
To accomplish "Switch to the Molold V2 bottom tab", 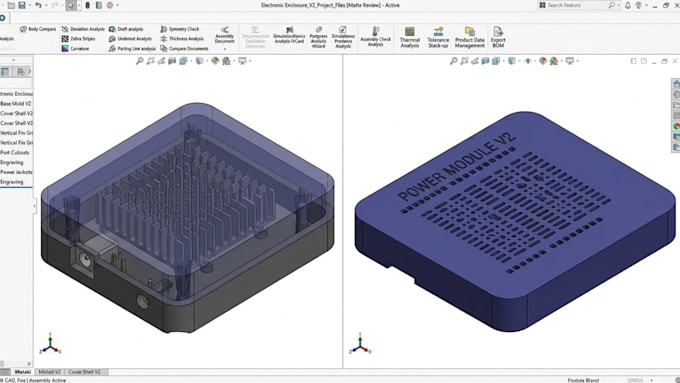I will [x=49, y=372].
